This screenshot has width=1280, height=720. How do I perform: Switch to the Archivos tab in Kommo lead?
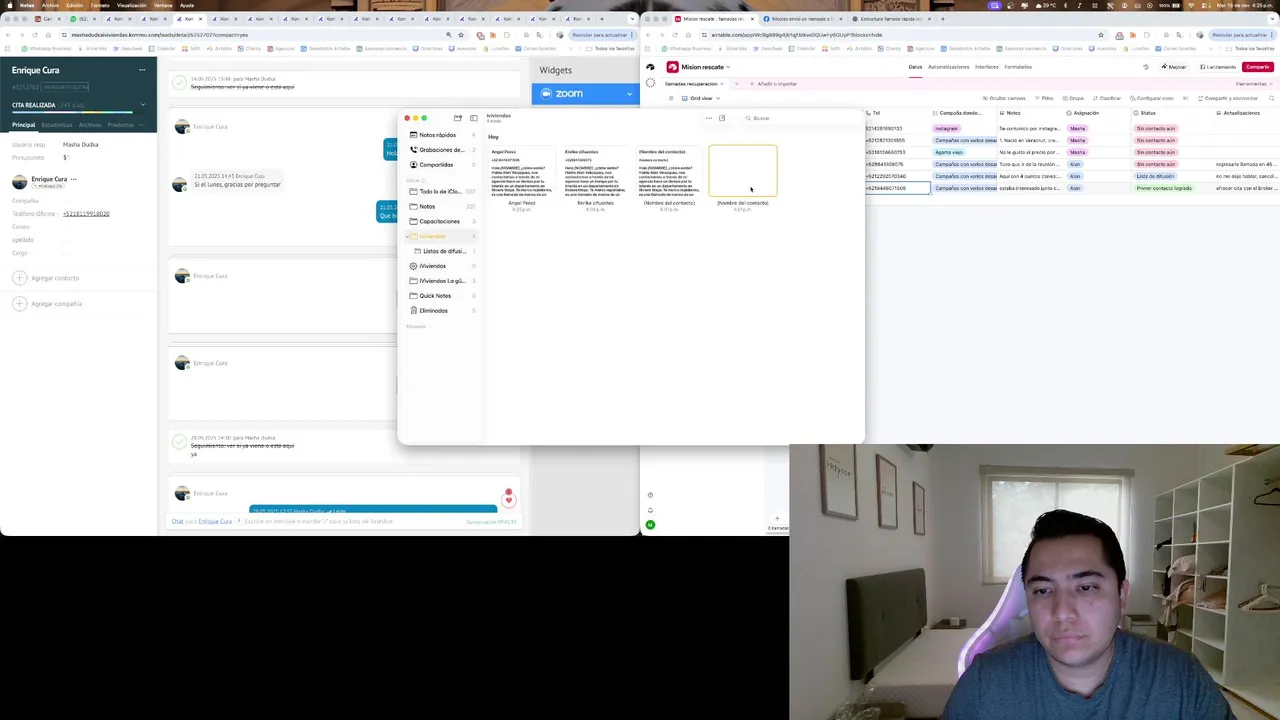(90, 125)
